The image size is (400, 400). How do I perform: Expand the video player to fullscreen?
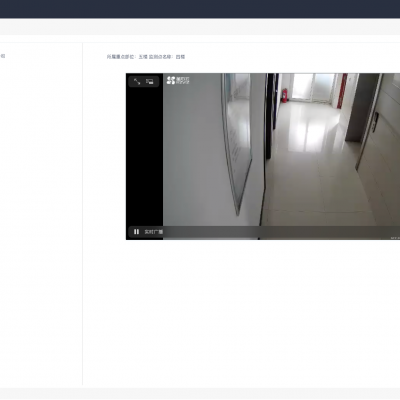coord(137,81)
